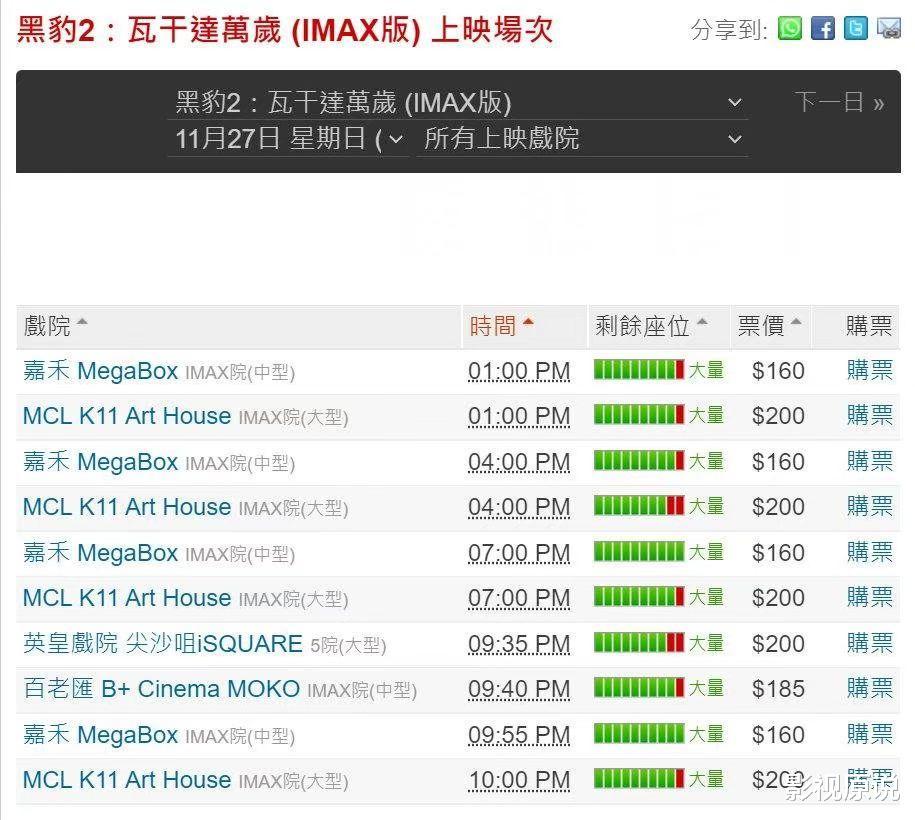Sort listings by the 票價 column header

(x=770, y=326)
